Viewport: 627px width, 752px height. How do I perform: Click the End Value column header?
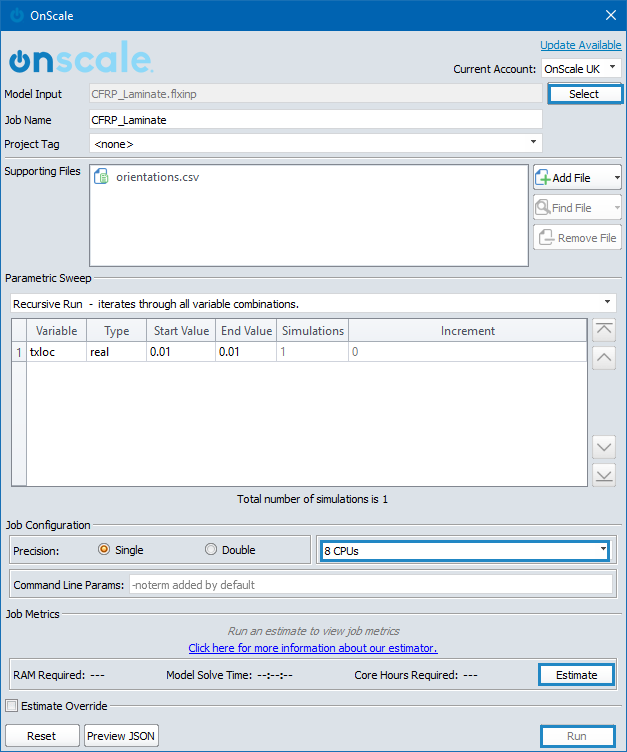[x=246, y=330]
